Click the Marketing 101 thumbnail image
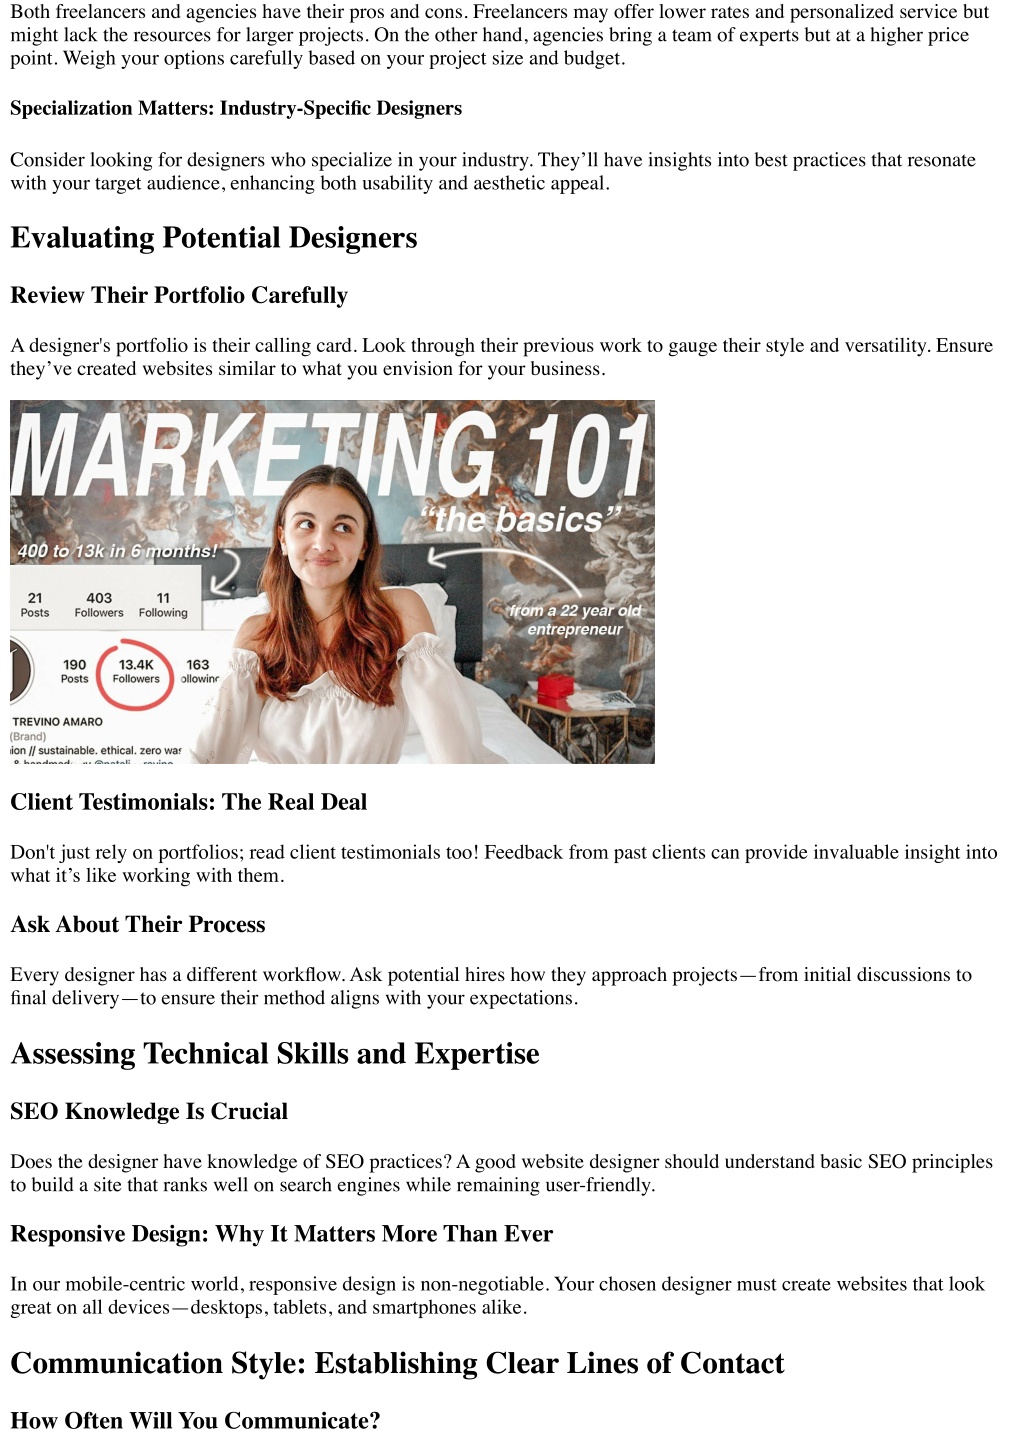1024x1446 pixels. tap(332, 582)
